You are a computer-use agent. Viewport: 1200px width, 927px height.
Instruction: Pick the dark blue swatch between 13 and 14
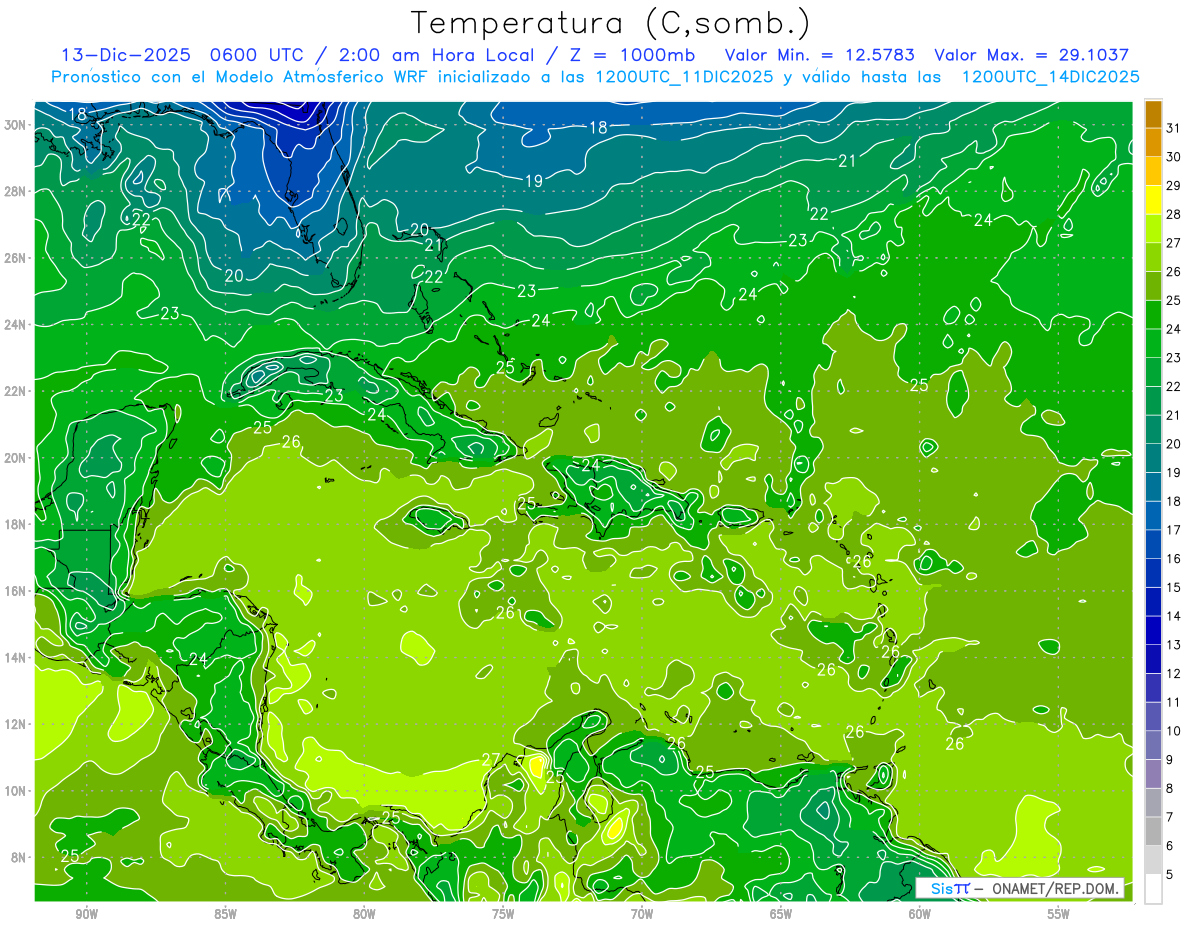[x=1153, y=630]
